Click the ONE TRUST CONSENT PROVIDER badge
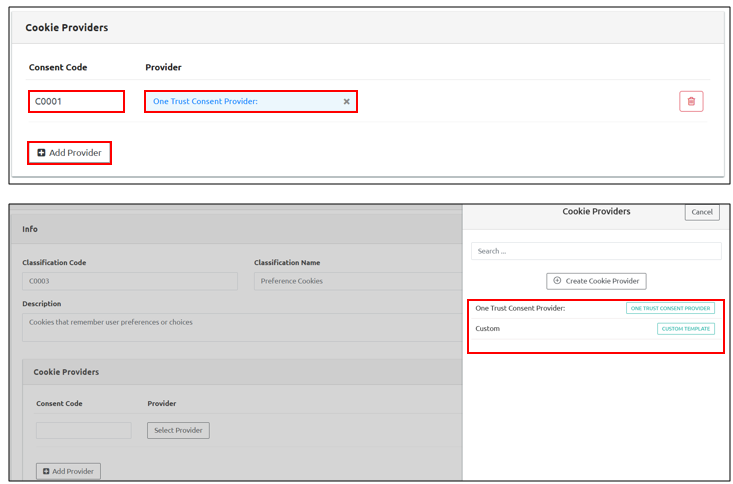Image resolution: width=733 pixels, height=484 pixels. (x=670, y=308)
